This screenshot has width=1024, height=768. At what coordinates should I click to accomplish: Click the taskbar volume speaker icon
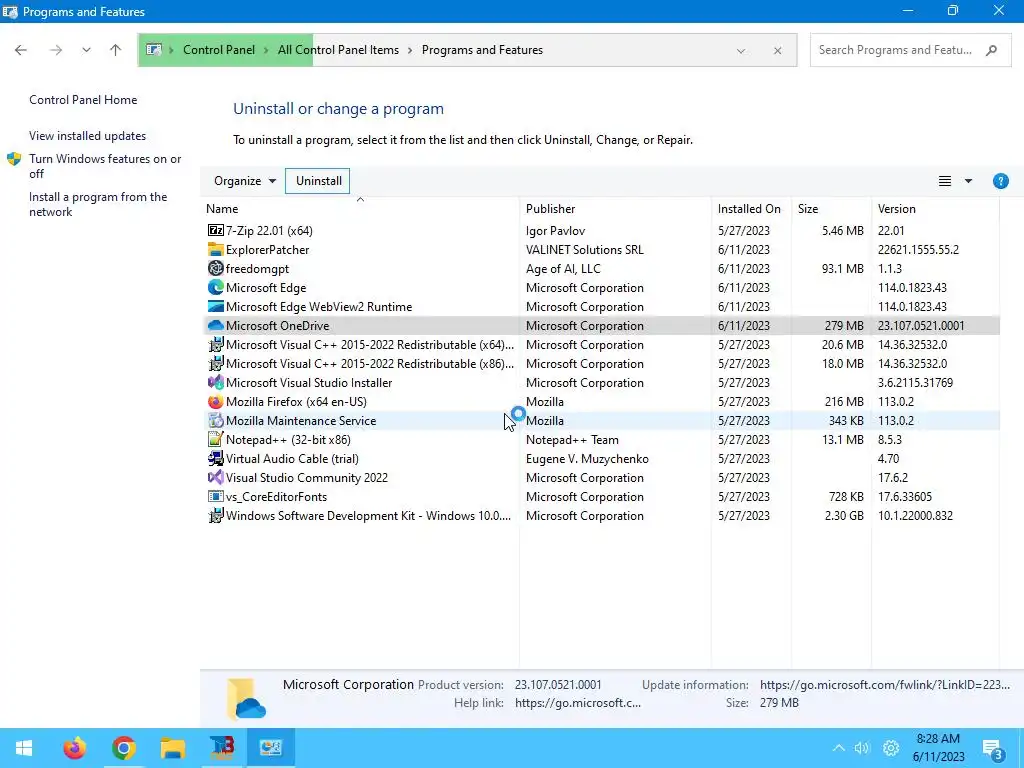[x=862, y=748]
